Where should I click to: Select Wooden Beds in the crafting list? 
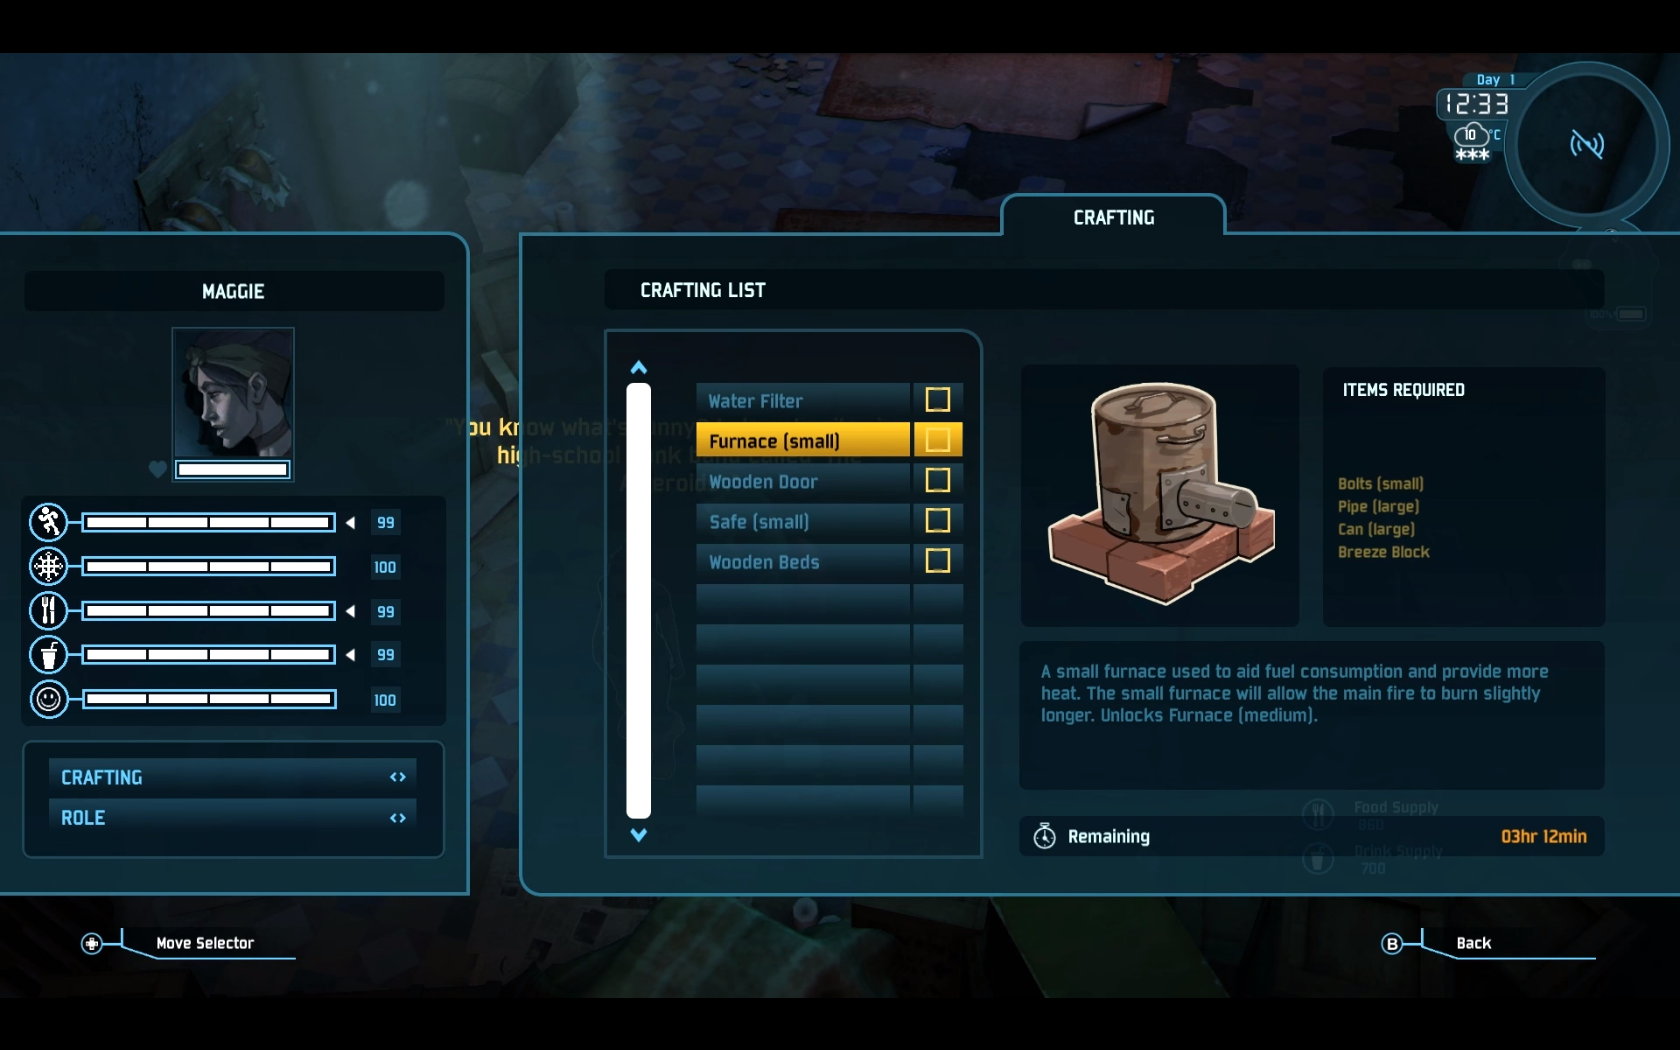pyautogui.click(x=803, y=562)
